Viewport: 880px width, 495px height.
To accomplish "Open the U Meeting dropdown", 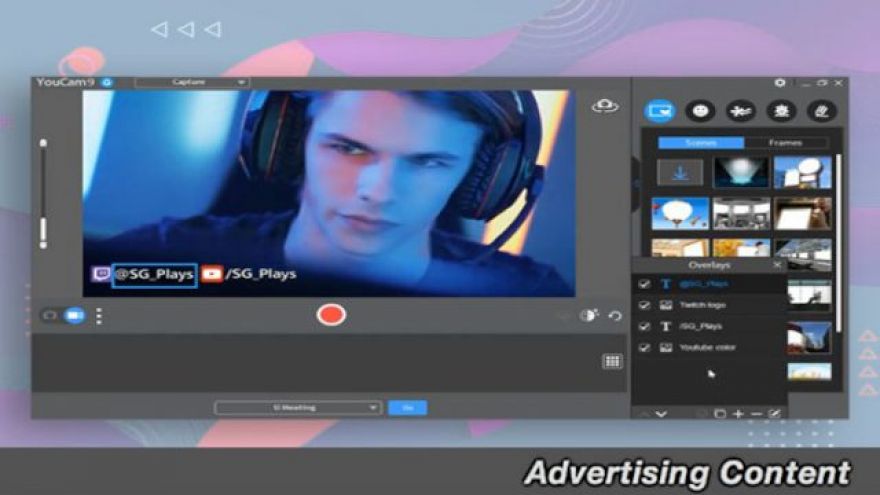I will tap(298, 407).
